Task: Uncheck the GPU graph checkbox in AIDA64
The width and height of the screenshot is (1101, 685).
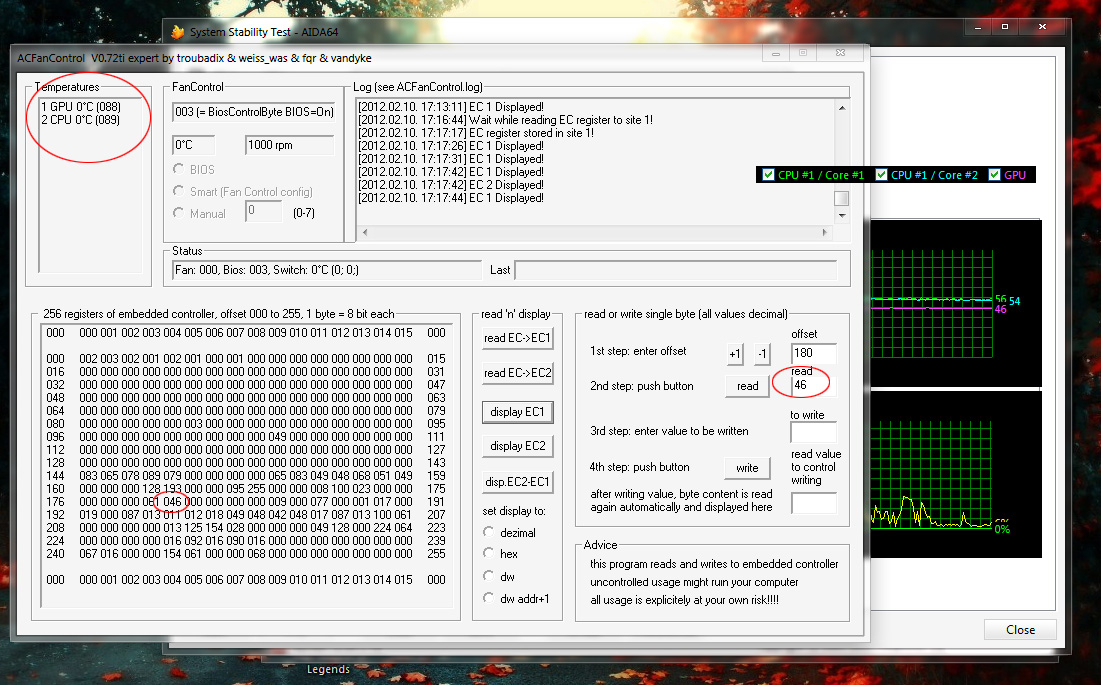Action: point(994,175)
